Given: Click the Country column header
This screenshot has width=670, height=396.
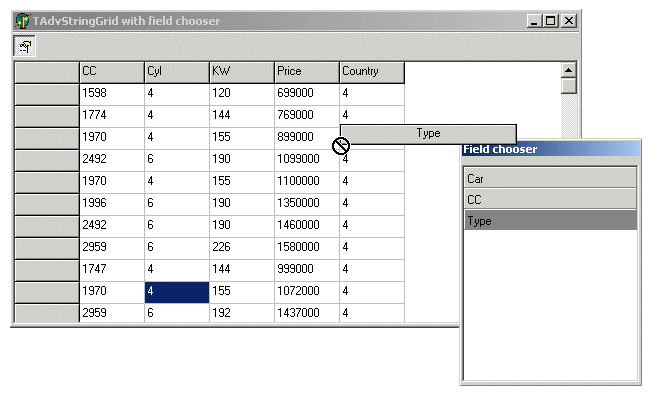Looking at the screenshot, I should click(x=372, y=72).
